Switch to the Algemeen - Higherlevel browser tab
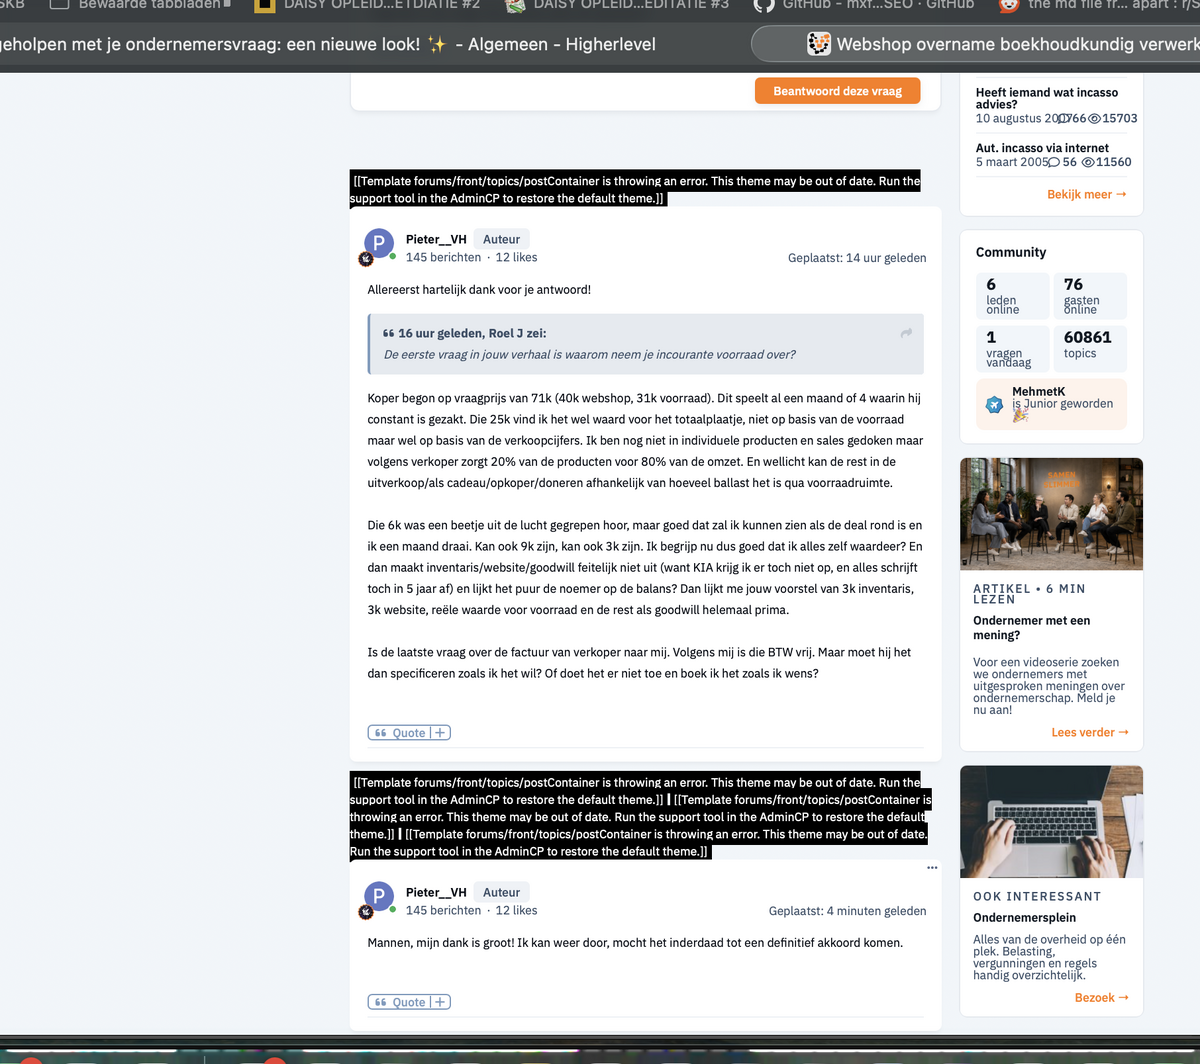 coord(328,44)
